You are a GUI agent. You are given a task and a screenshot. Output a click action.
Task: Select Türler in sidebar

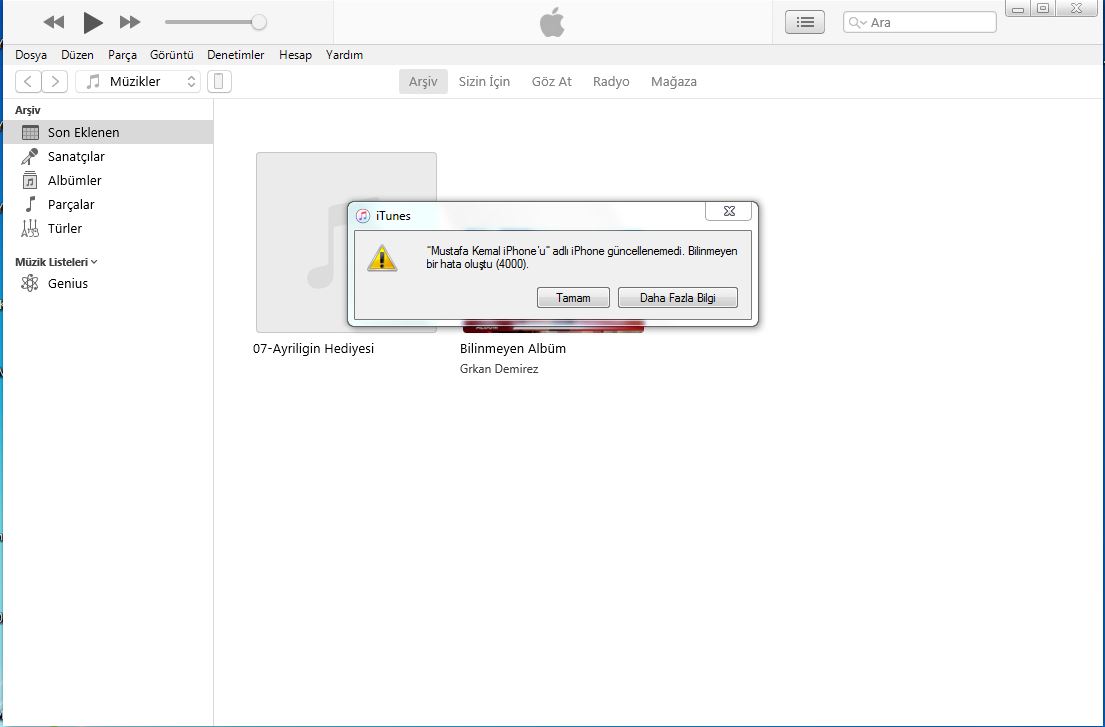(x=108, y=228)
